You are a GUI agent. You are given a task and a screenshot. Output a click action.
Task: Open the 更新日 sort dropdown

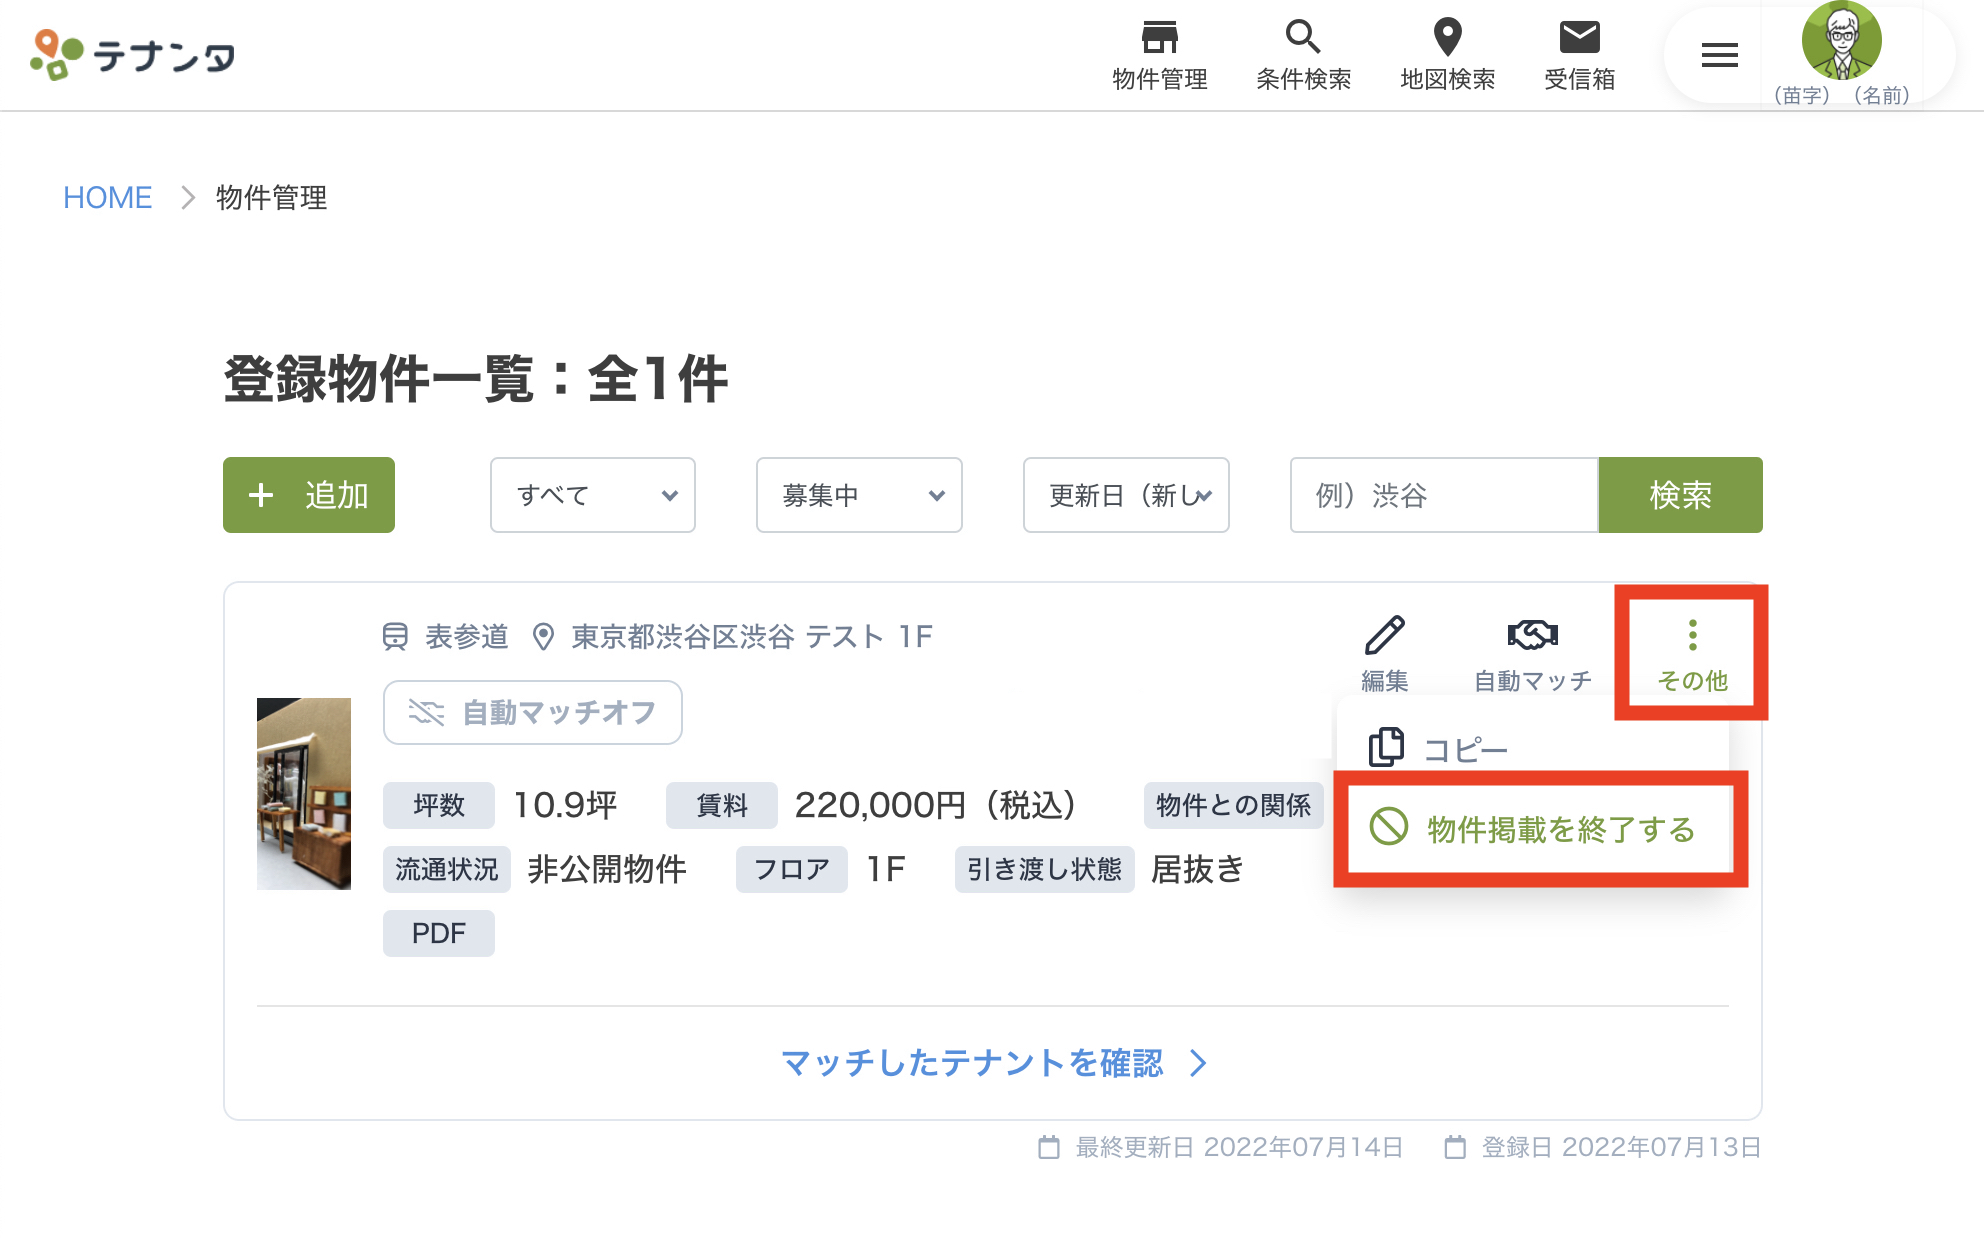click(1126, 495)
